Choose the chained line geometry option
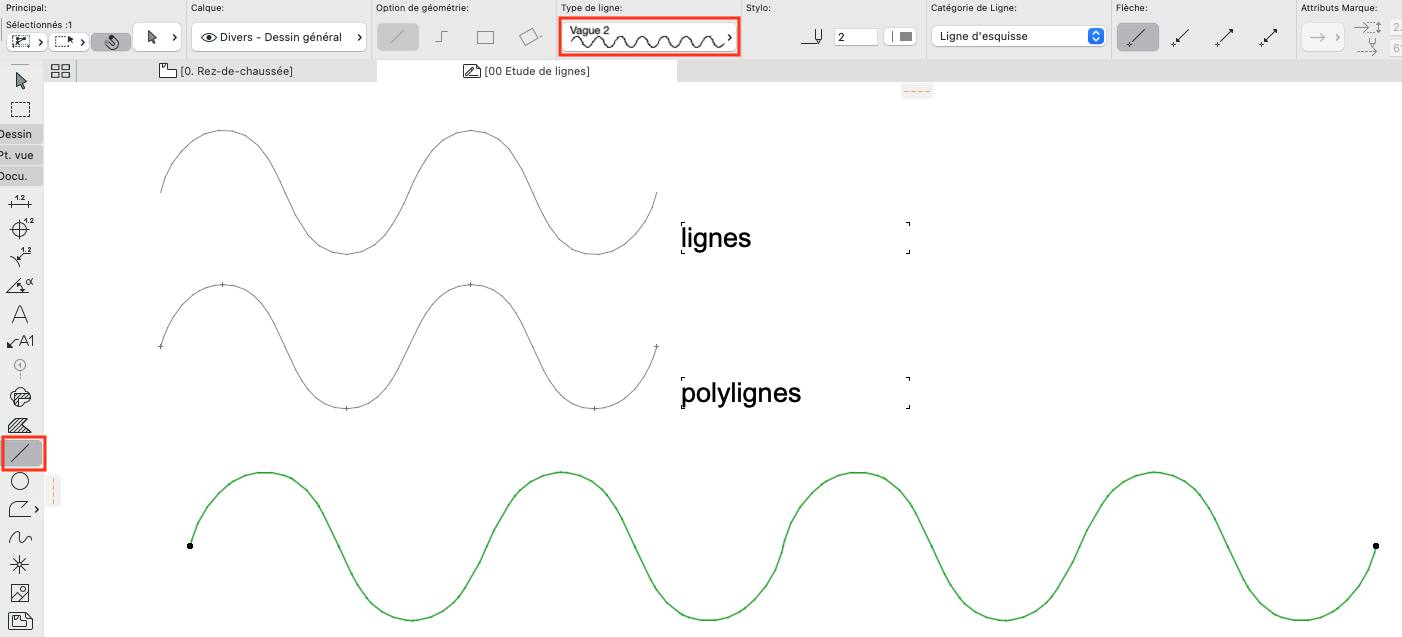 click(441, 37)
